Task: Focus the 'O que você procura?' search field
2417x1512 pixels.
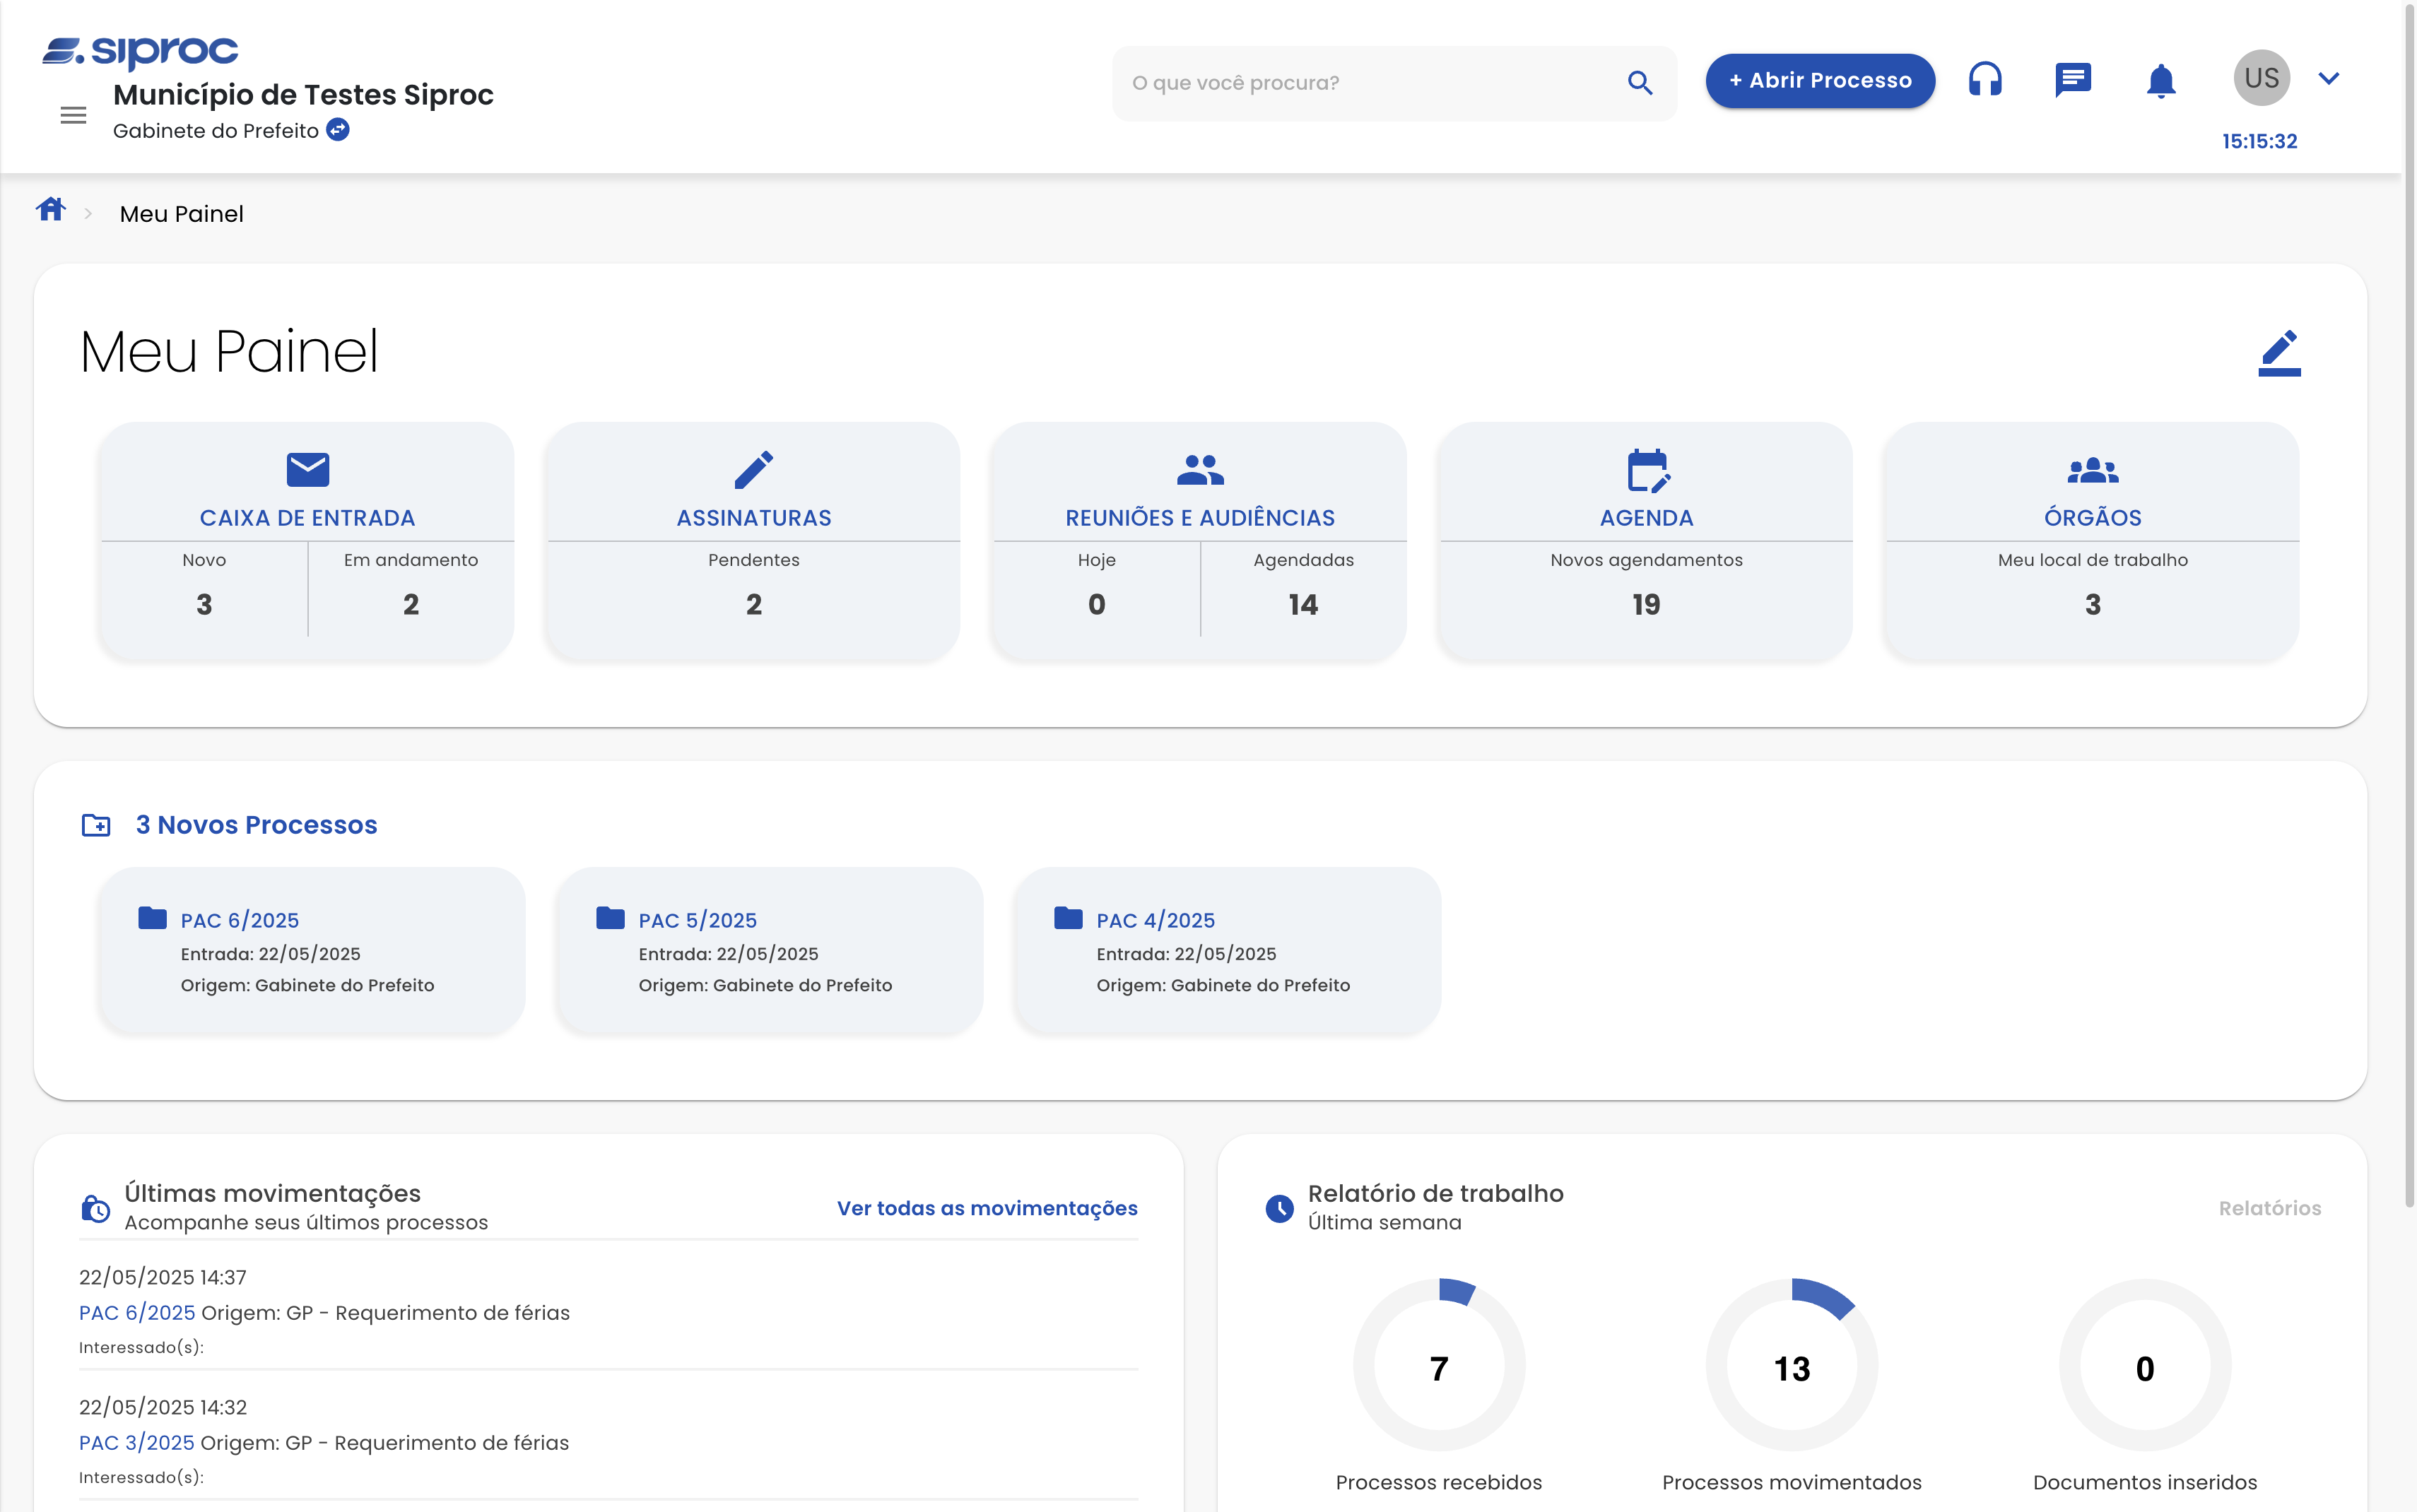Action: point(1394,83)
